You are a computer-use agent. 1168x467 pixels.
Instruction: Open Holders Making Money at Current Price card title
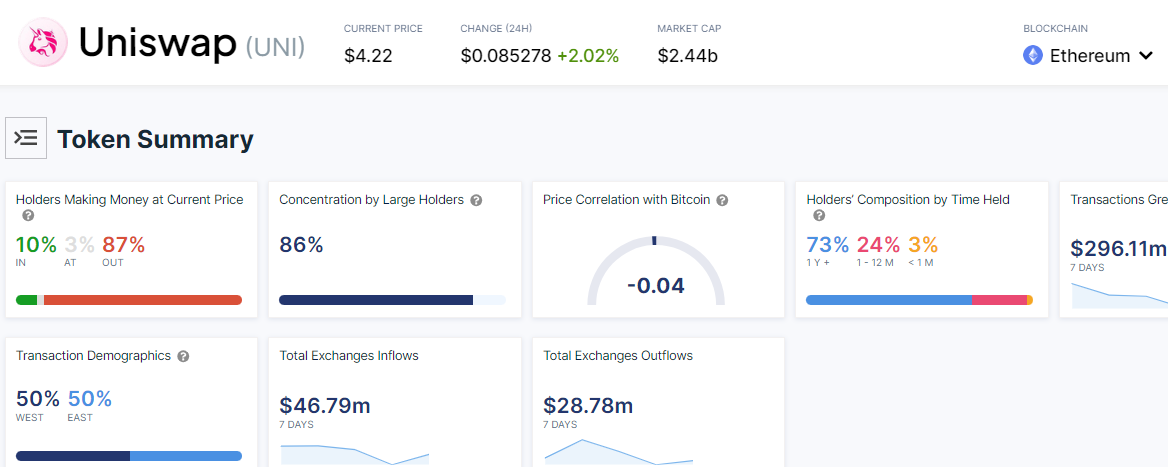[130, 200]
